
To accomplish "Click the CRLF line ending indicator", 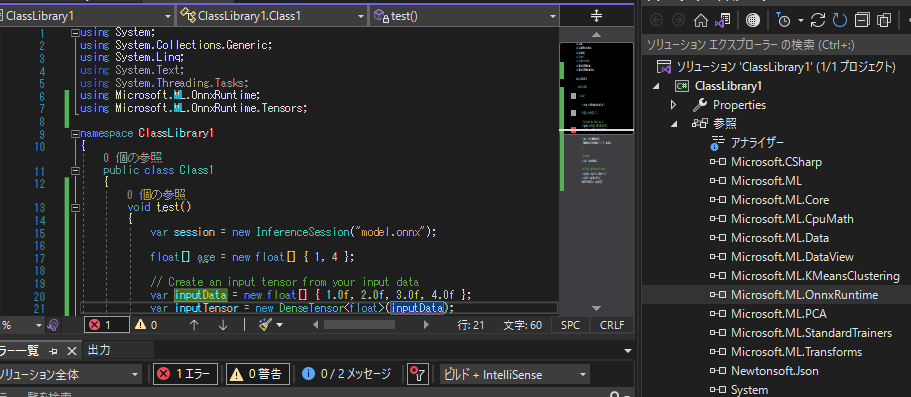I will point(611,325).
